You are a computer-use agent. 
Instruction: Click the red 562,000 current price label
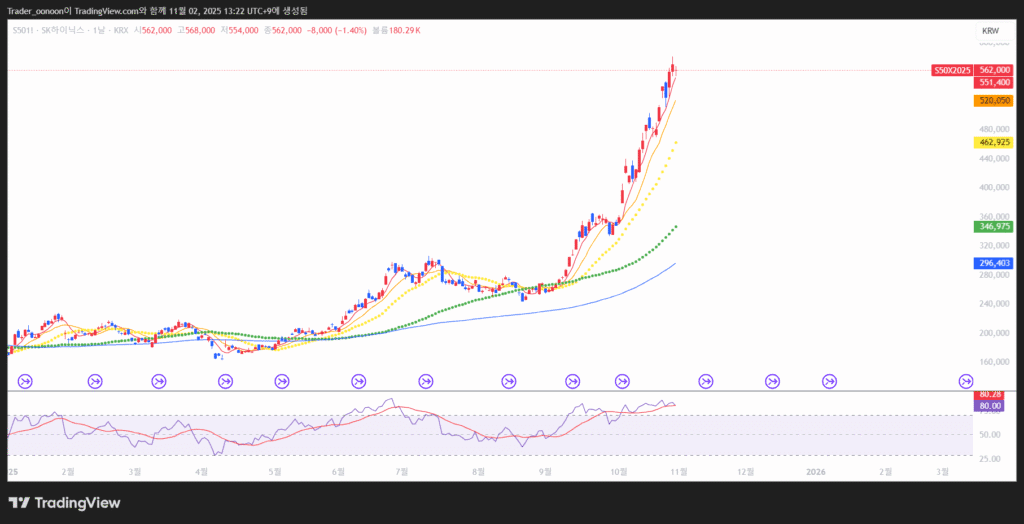(x=994, y=70)
